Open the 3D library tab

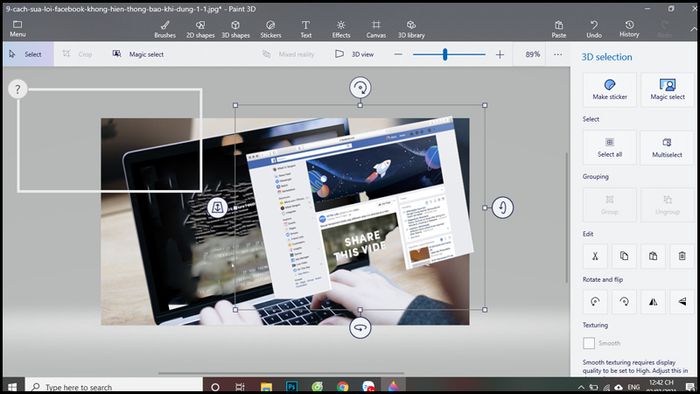point(411,29)
